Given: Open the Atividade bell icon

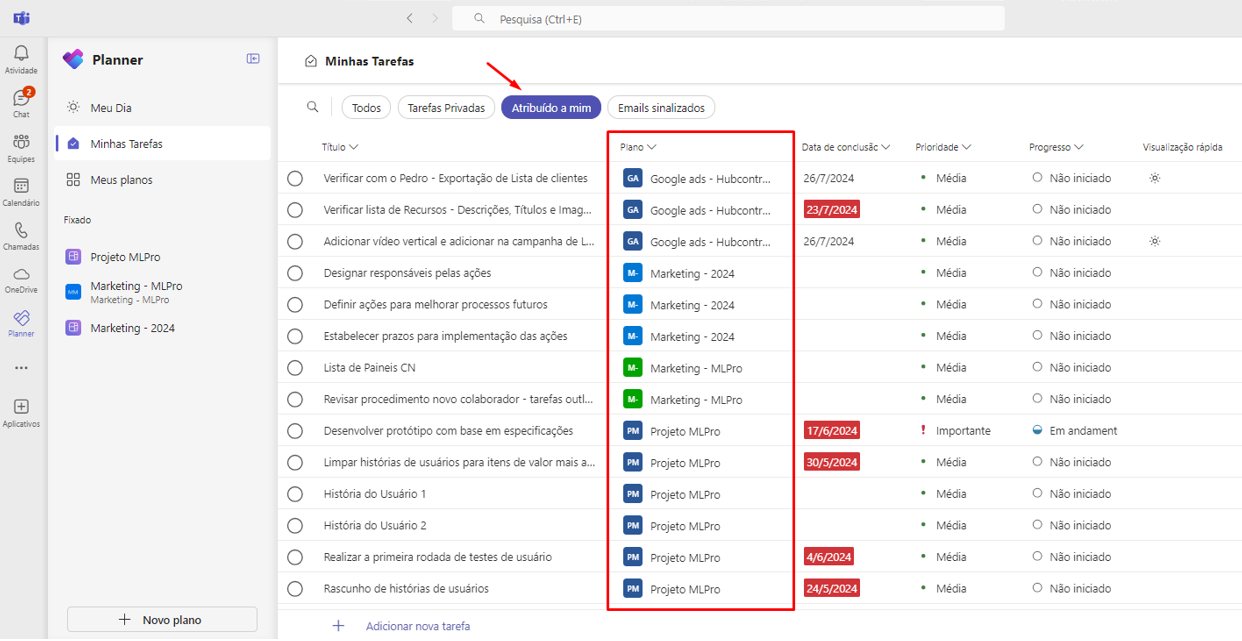Looking at the screenshot, I should 21,54.
